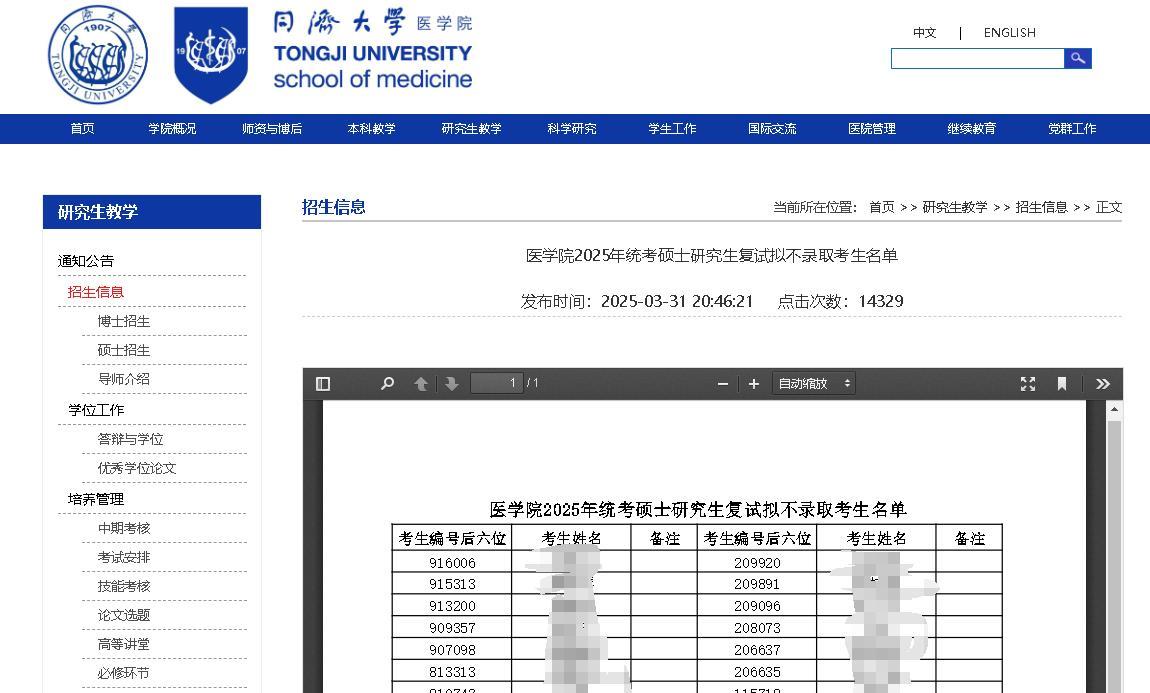Open the PDF viewer tools double-arrow menu
Image resolution: width=1150 pixels, height=693 pixels.
pyautogui.click(x=1102, y=384)
